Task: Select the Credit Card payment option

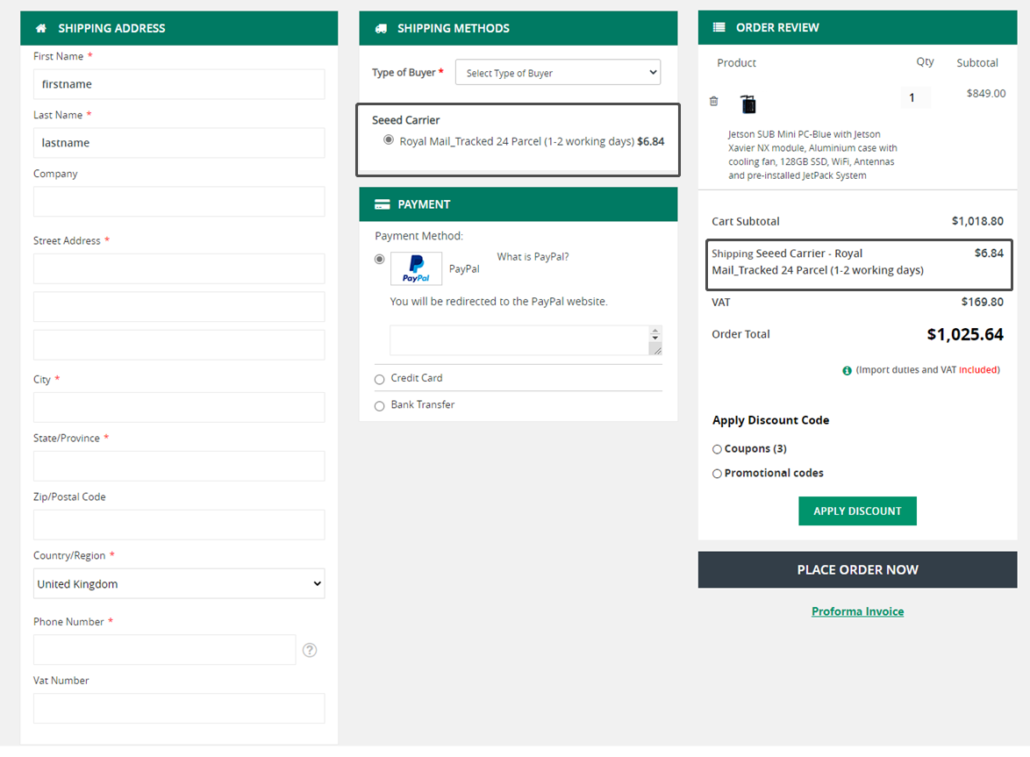Action: point(379,379)
